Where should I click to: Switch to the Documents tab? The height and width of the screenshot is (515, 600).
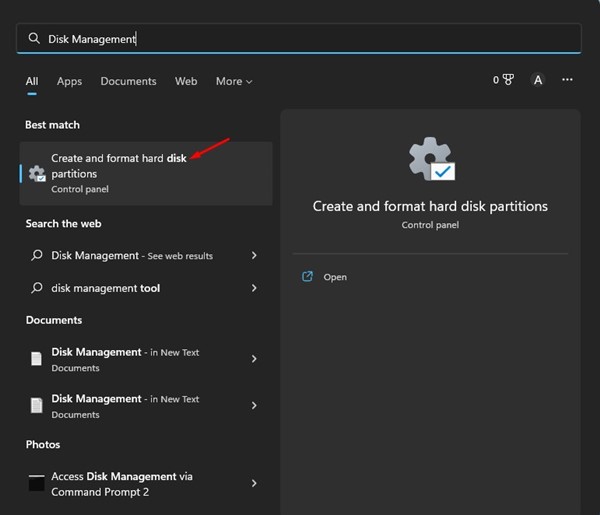[128, 81]
